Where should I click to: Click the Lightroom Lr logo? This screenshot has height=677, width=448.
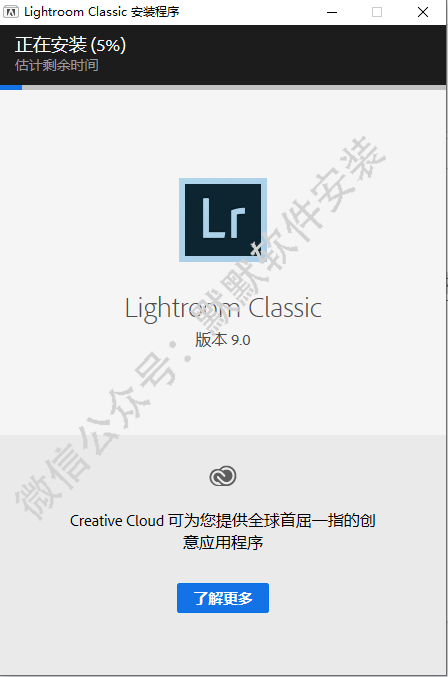click(223, 220)
